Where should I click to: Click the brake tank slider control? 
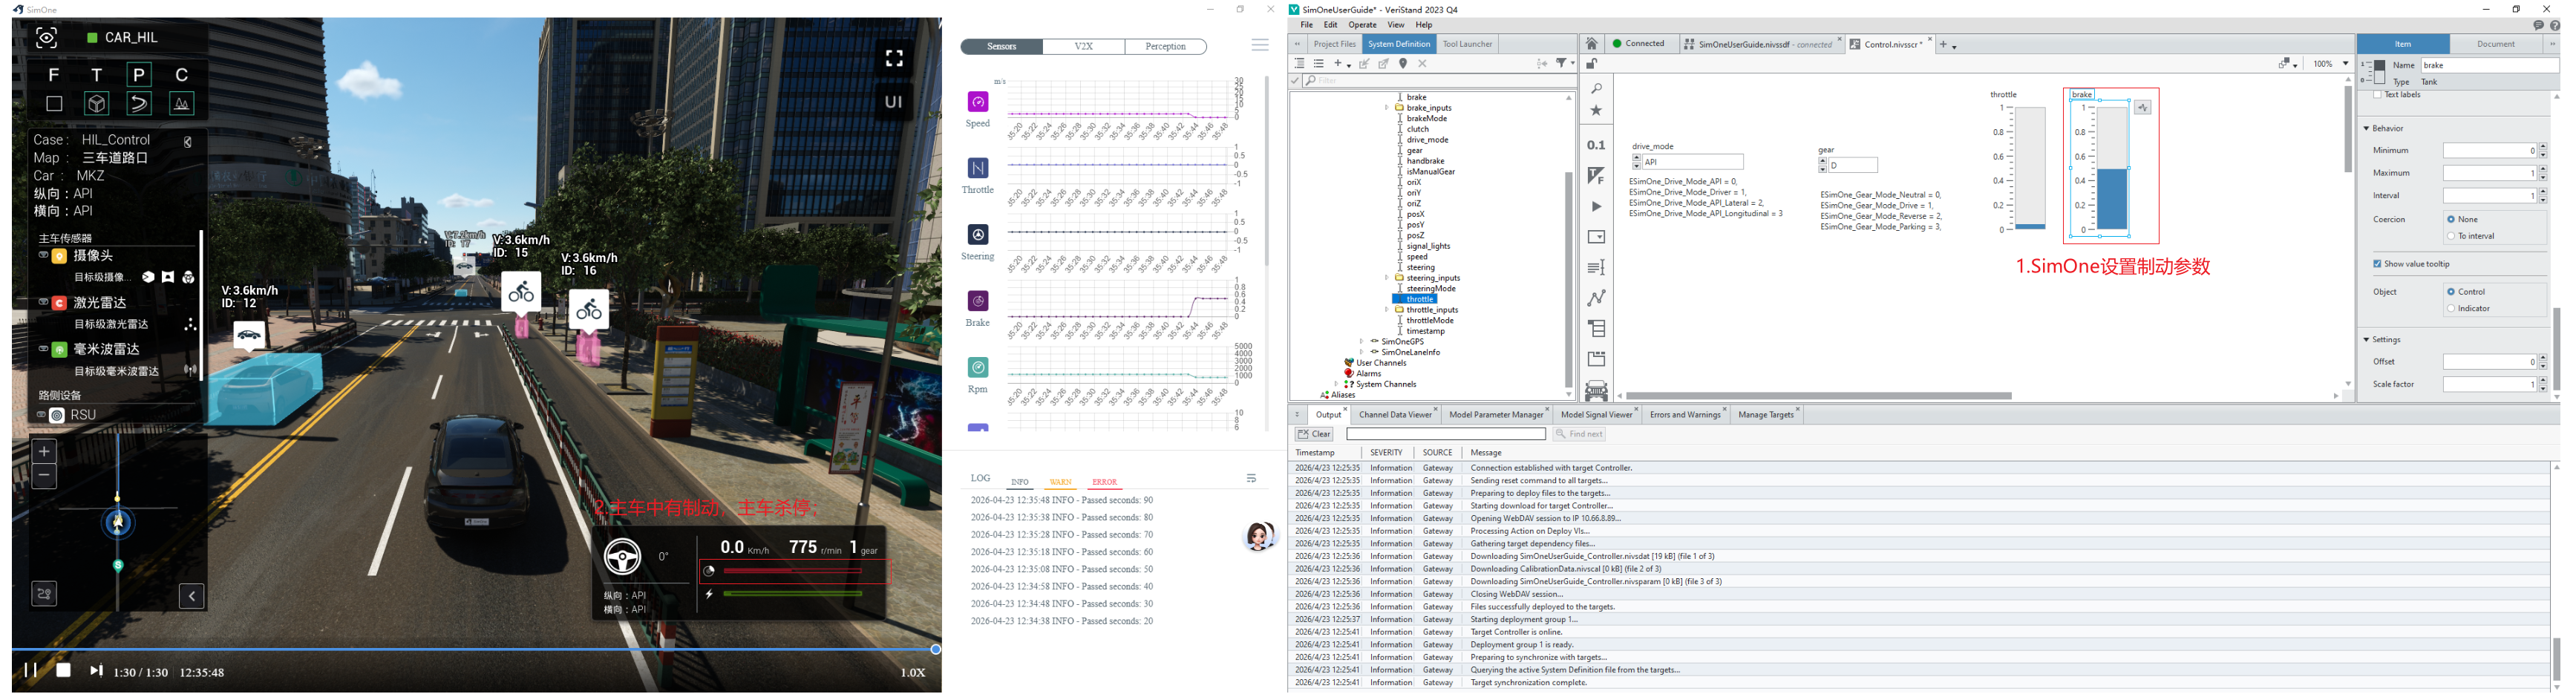point(2112,169)
